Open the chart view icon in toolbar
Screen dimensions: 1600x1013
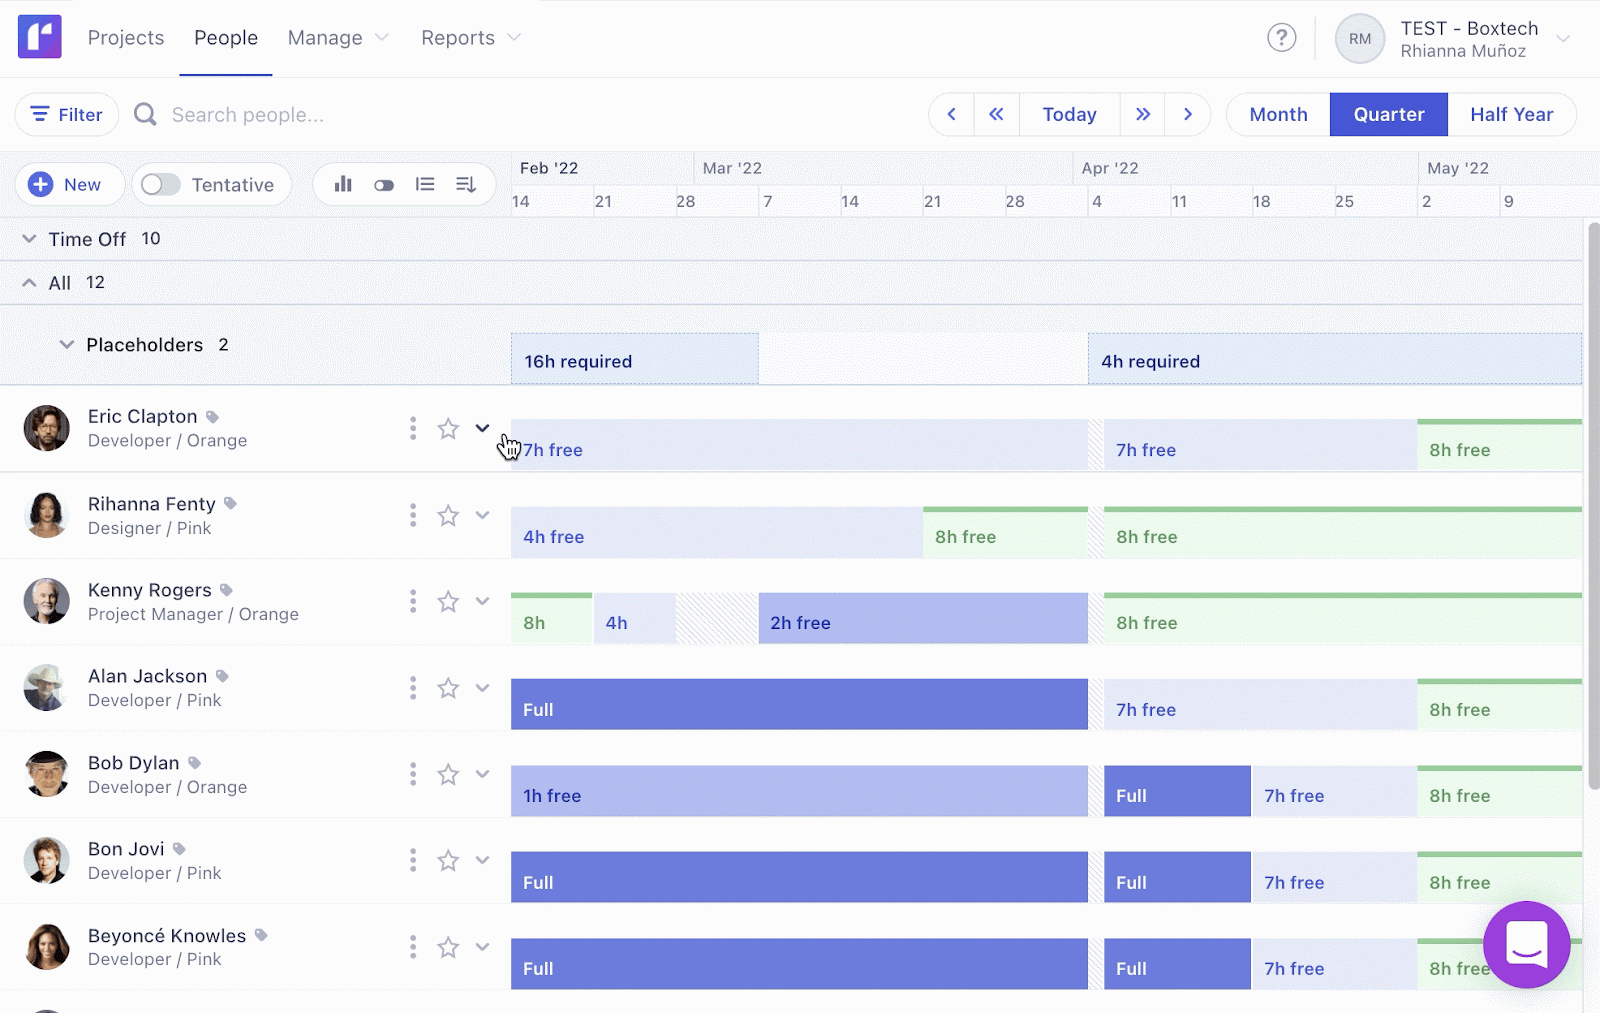pyautogui.click(x=343, y=184)
